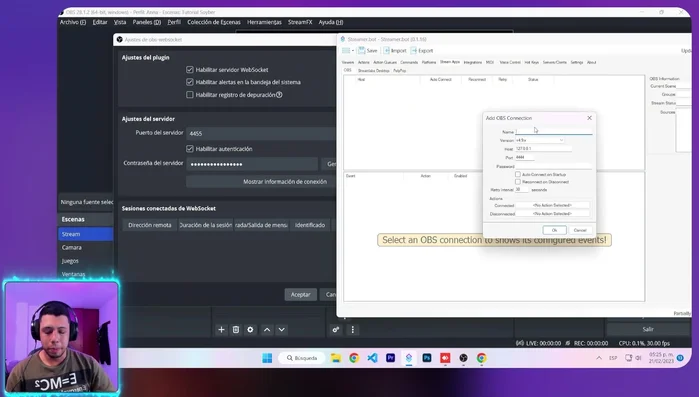Switch to the Commands tab in Streamer.bot
This screenshot has width=699, height=397.
pyautogui.click(x=409, y=62)
